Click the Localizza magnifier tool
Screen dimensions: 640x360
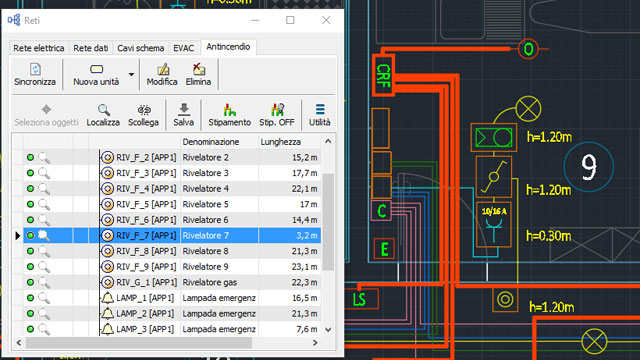pos(103,116)
